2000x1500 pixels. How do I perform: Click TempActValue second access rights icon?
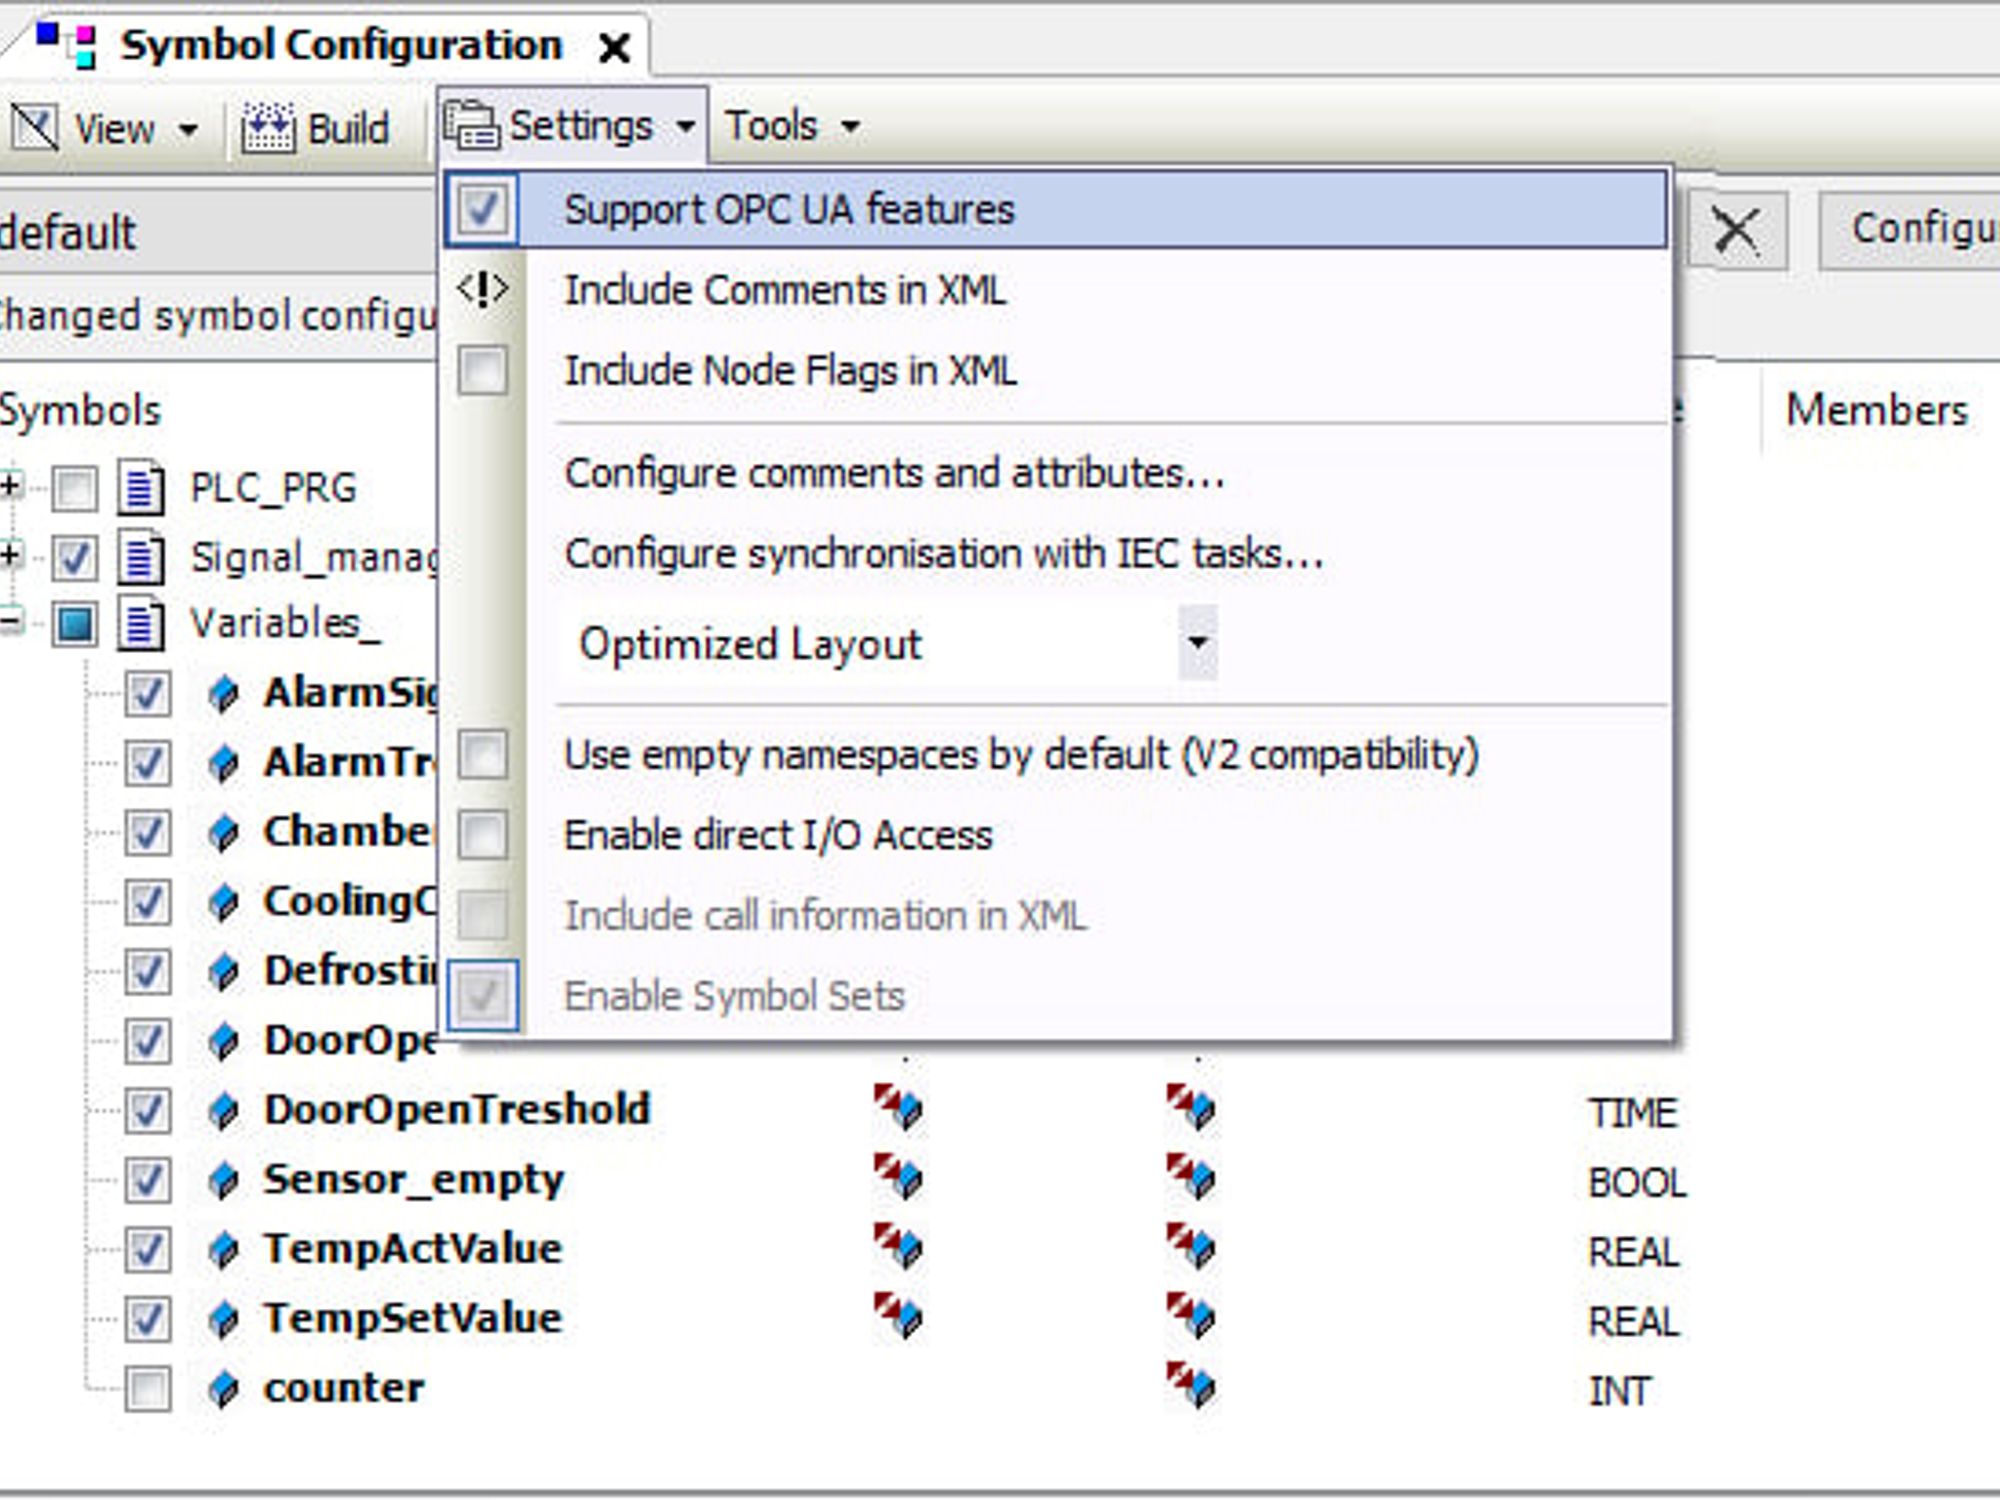(1190, 1246)
